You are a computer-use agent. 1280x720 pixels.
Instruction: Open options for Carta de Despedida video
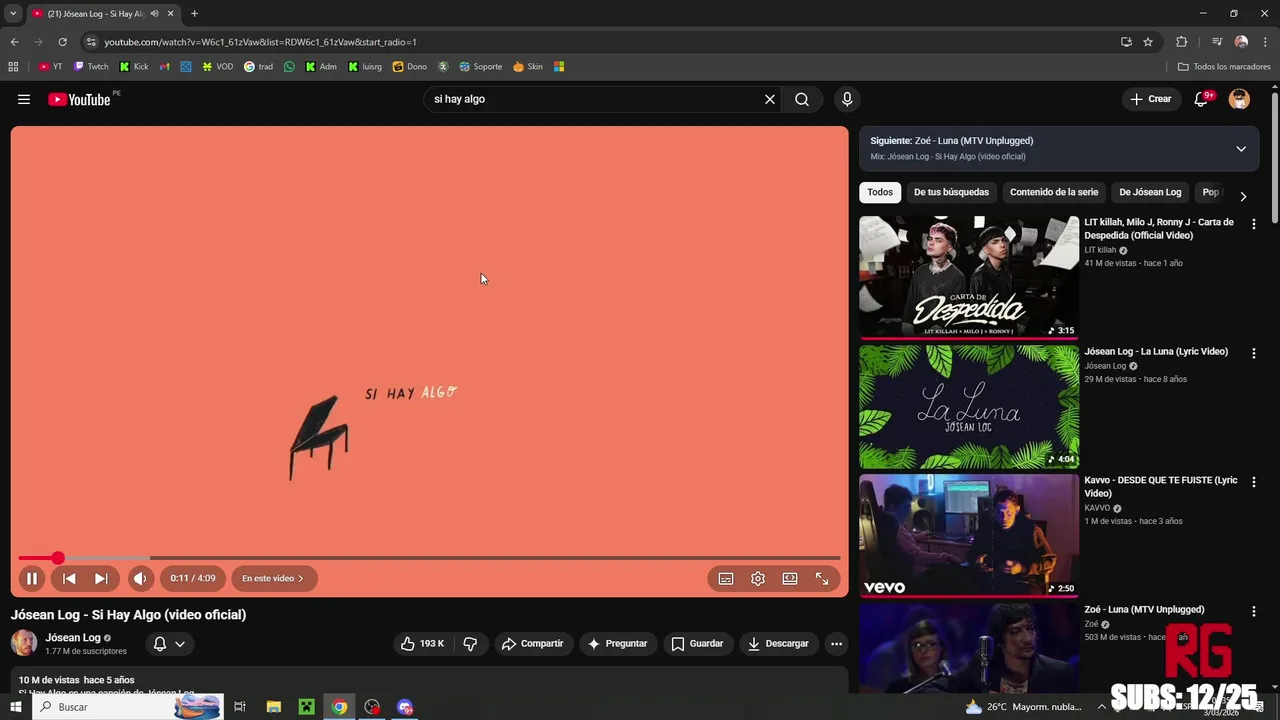(1253, 224)
